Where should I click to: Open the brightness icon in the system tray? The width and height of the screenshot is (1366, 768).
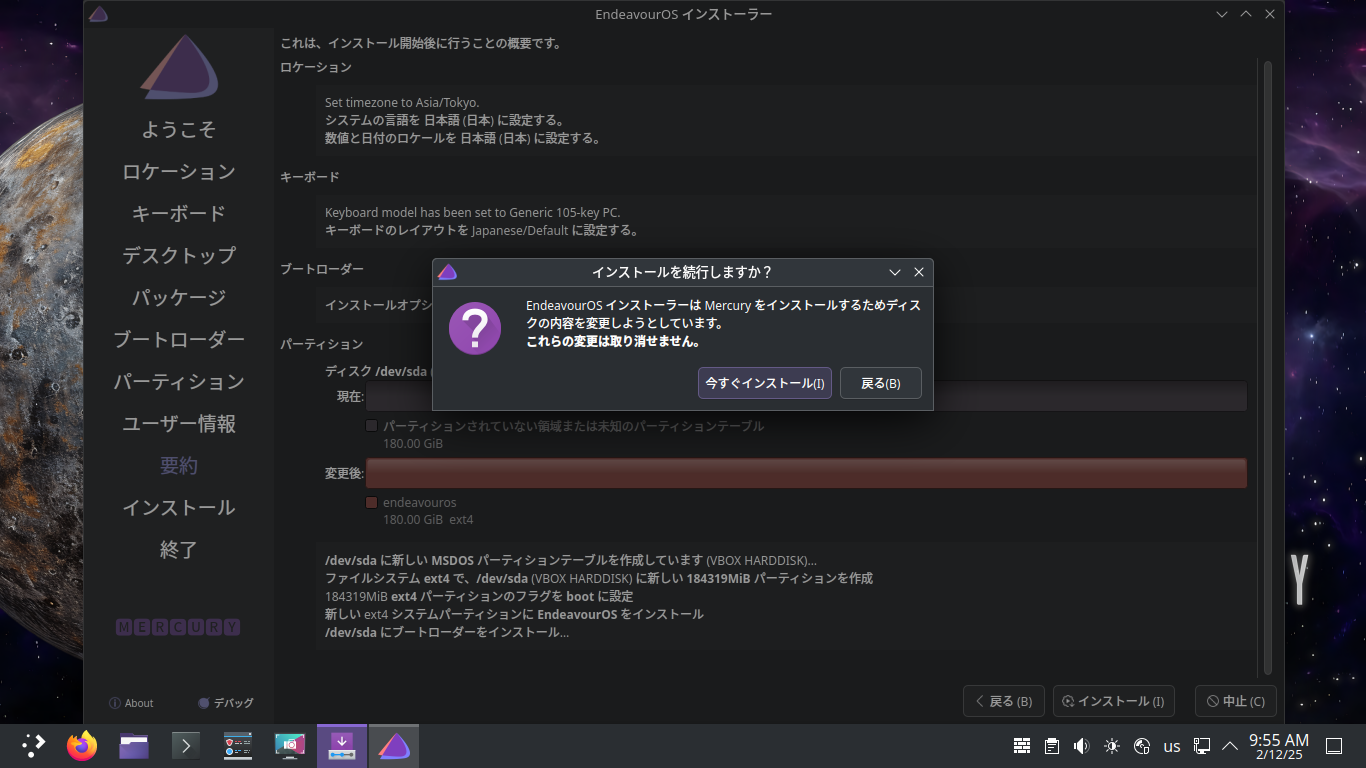1112,746
